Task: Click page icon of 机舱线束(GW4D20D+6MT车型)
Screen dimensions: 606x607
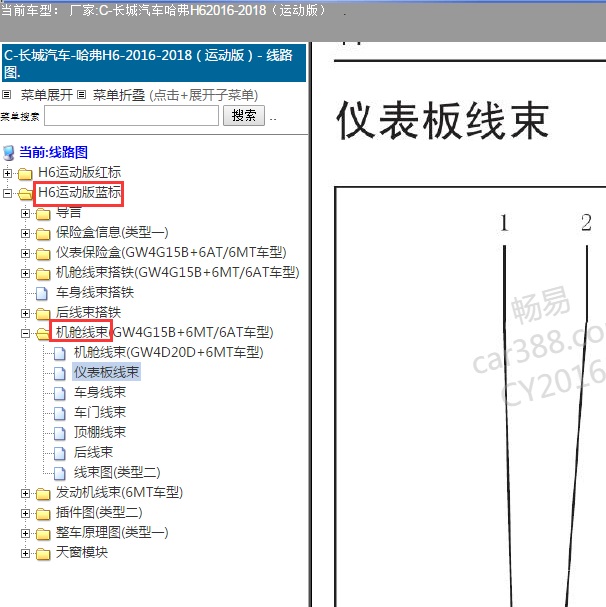Action: 60,353
